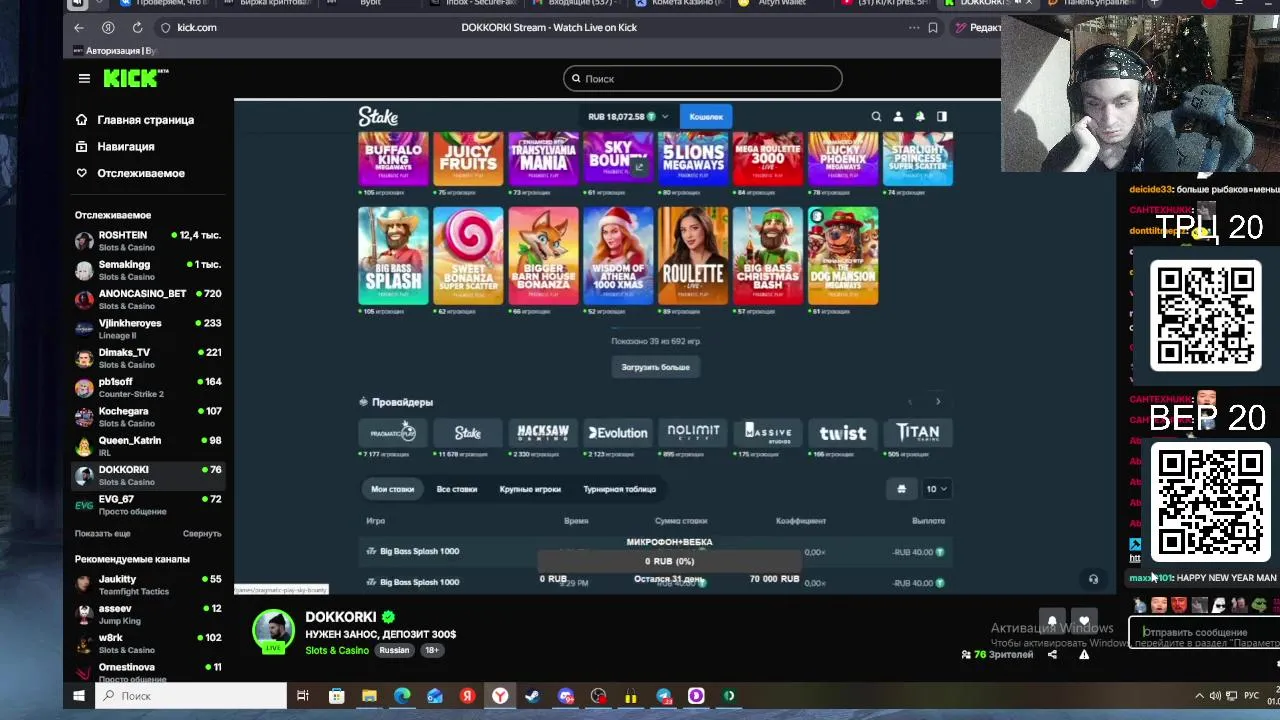Open Nolimit City provider
The height and width of the screenshot is (720, 1280).
[693, 432]
